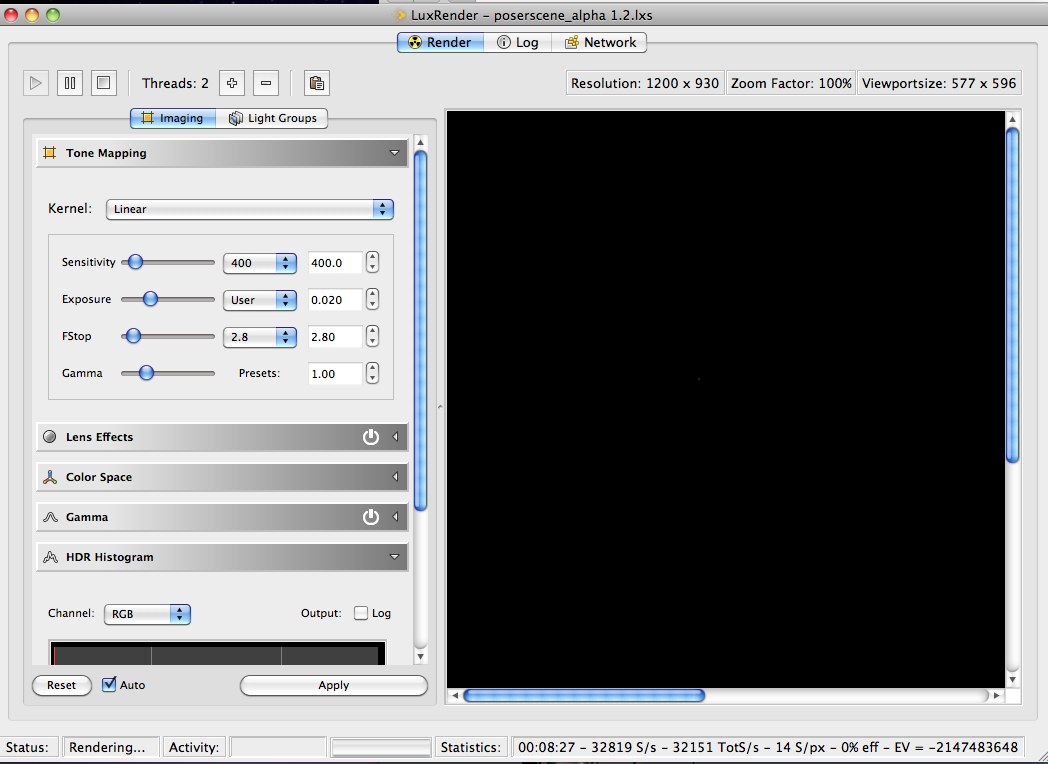Open the Sensitivity preset dropdown showing 400

point(259,263)
